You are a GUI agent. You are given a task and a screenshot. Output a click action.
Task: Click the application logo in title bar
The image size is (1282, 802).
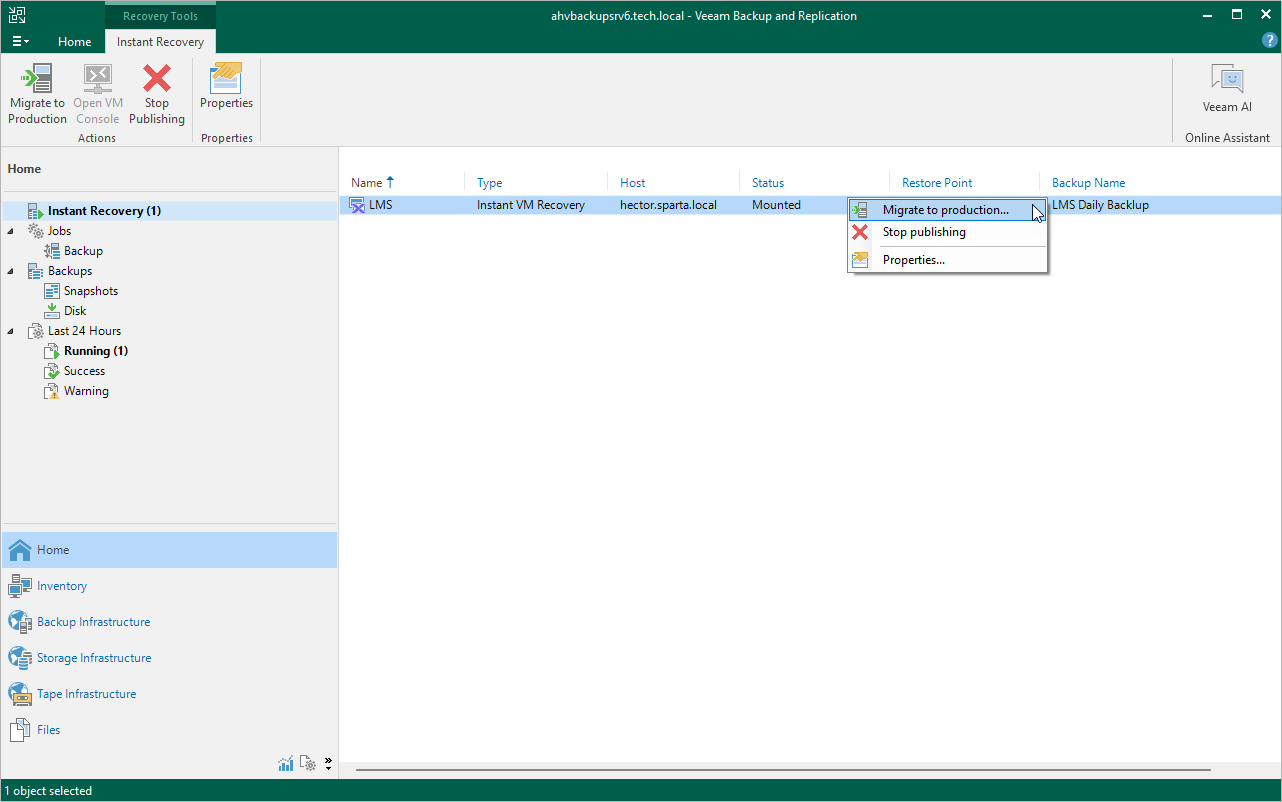tap(17, 15)
